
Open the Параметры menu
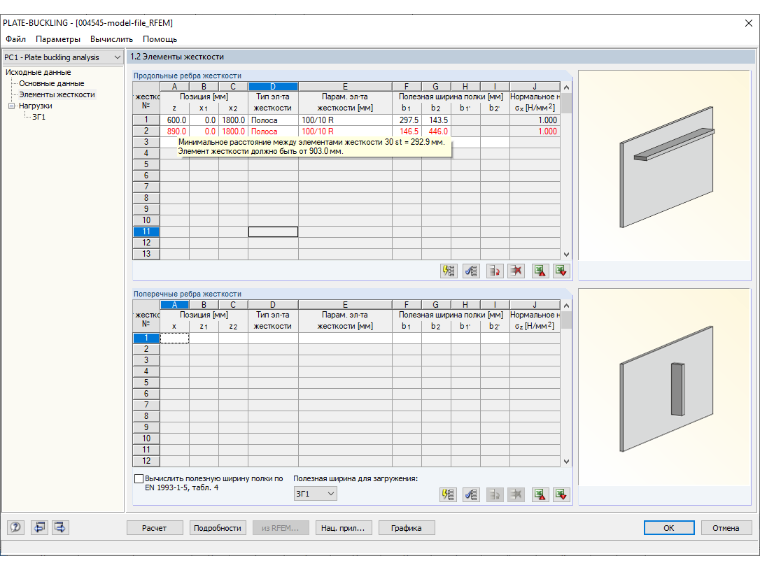(x=58, y=39)
